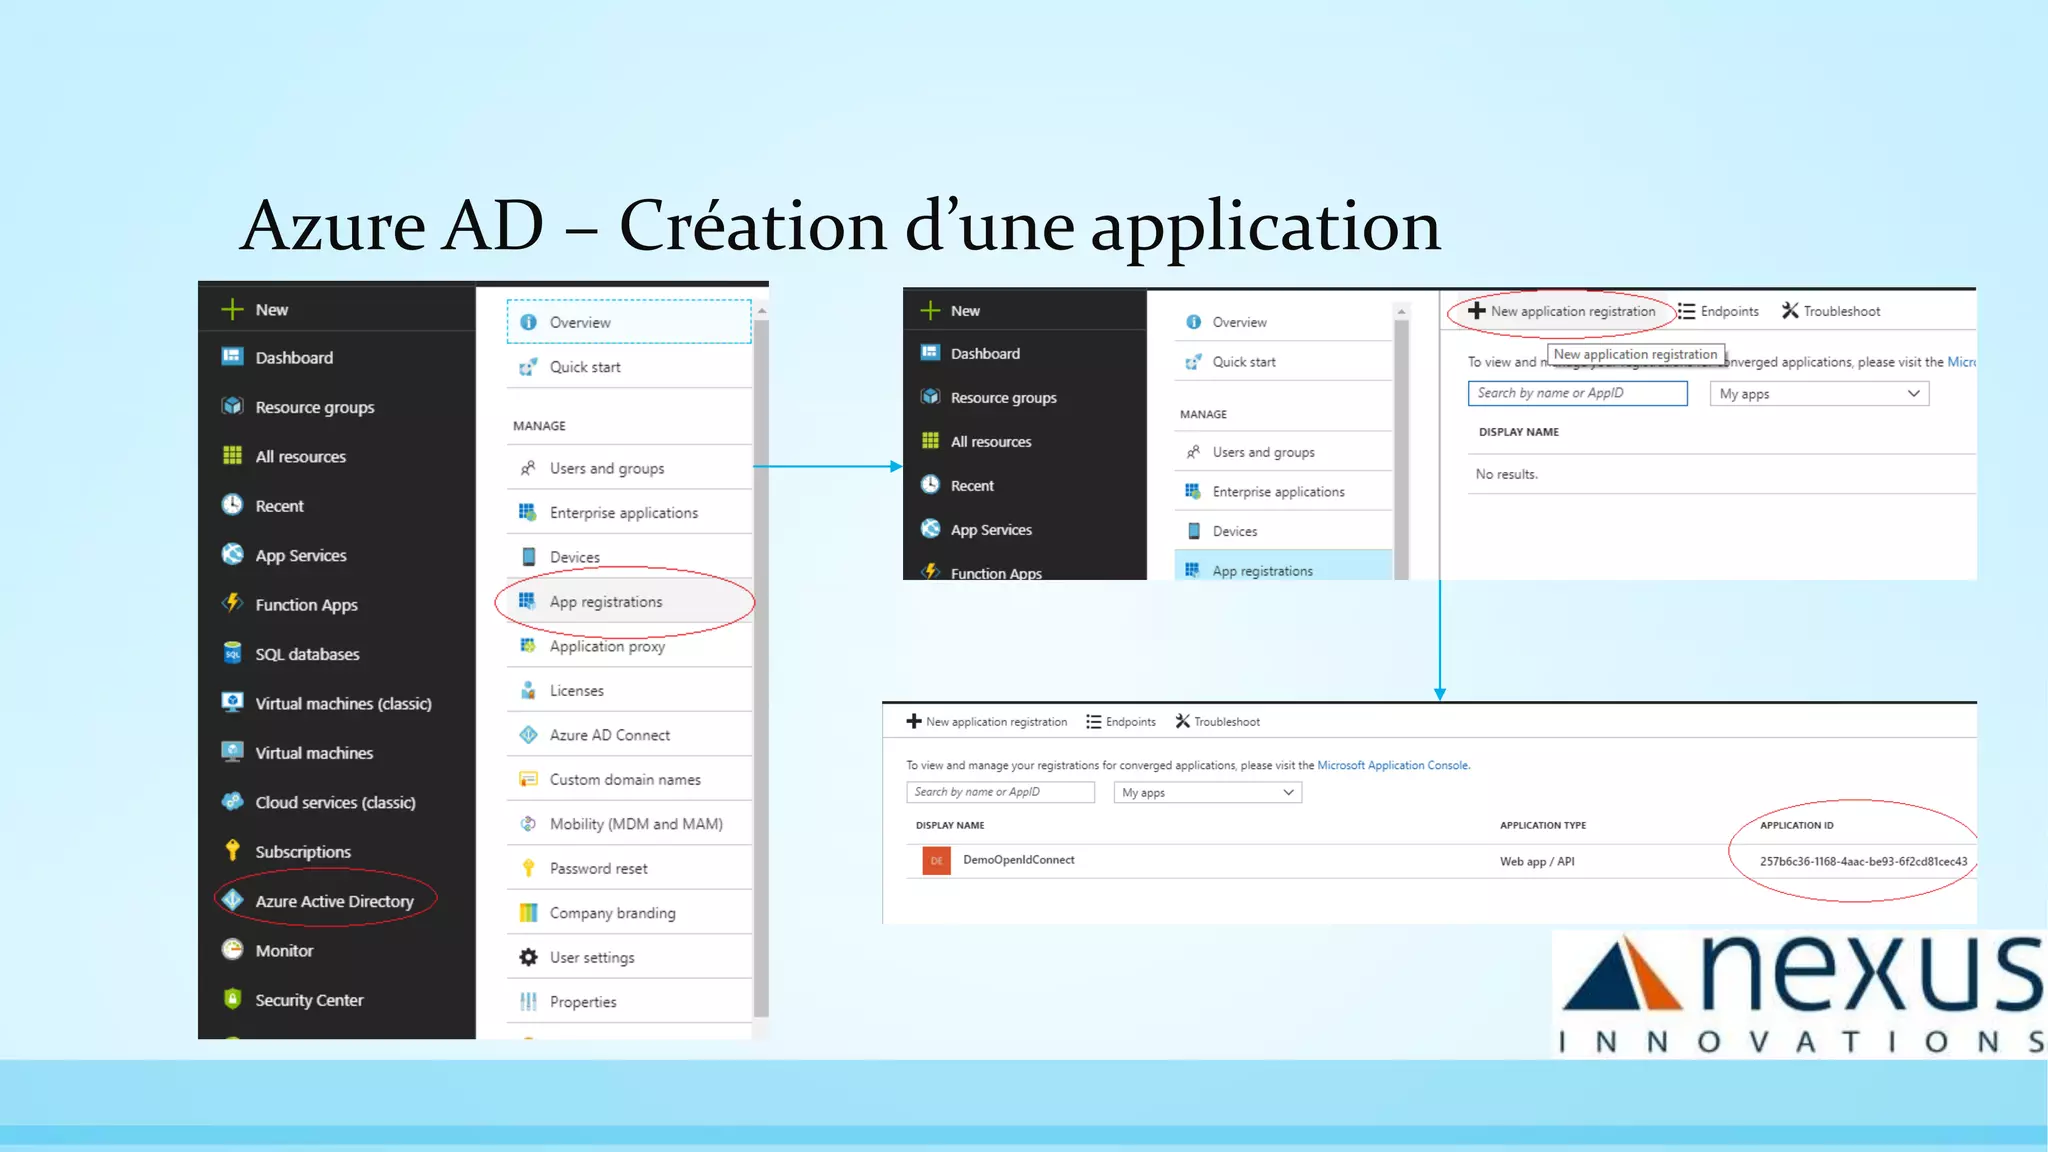Click the DemoOpenIdConnect display name
Image resolution: width=2048 pixels, height=1152 pixels.
(x=1018, y=859)
